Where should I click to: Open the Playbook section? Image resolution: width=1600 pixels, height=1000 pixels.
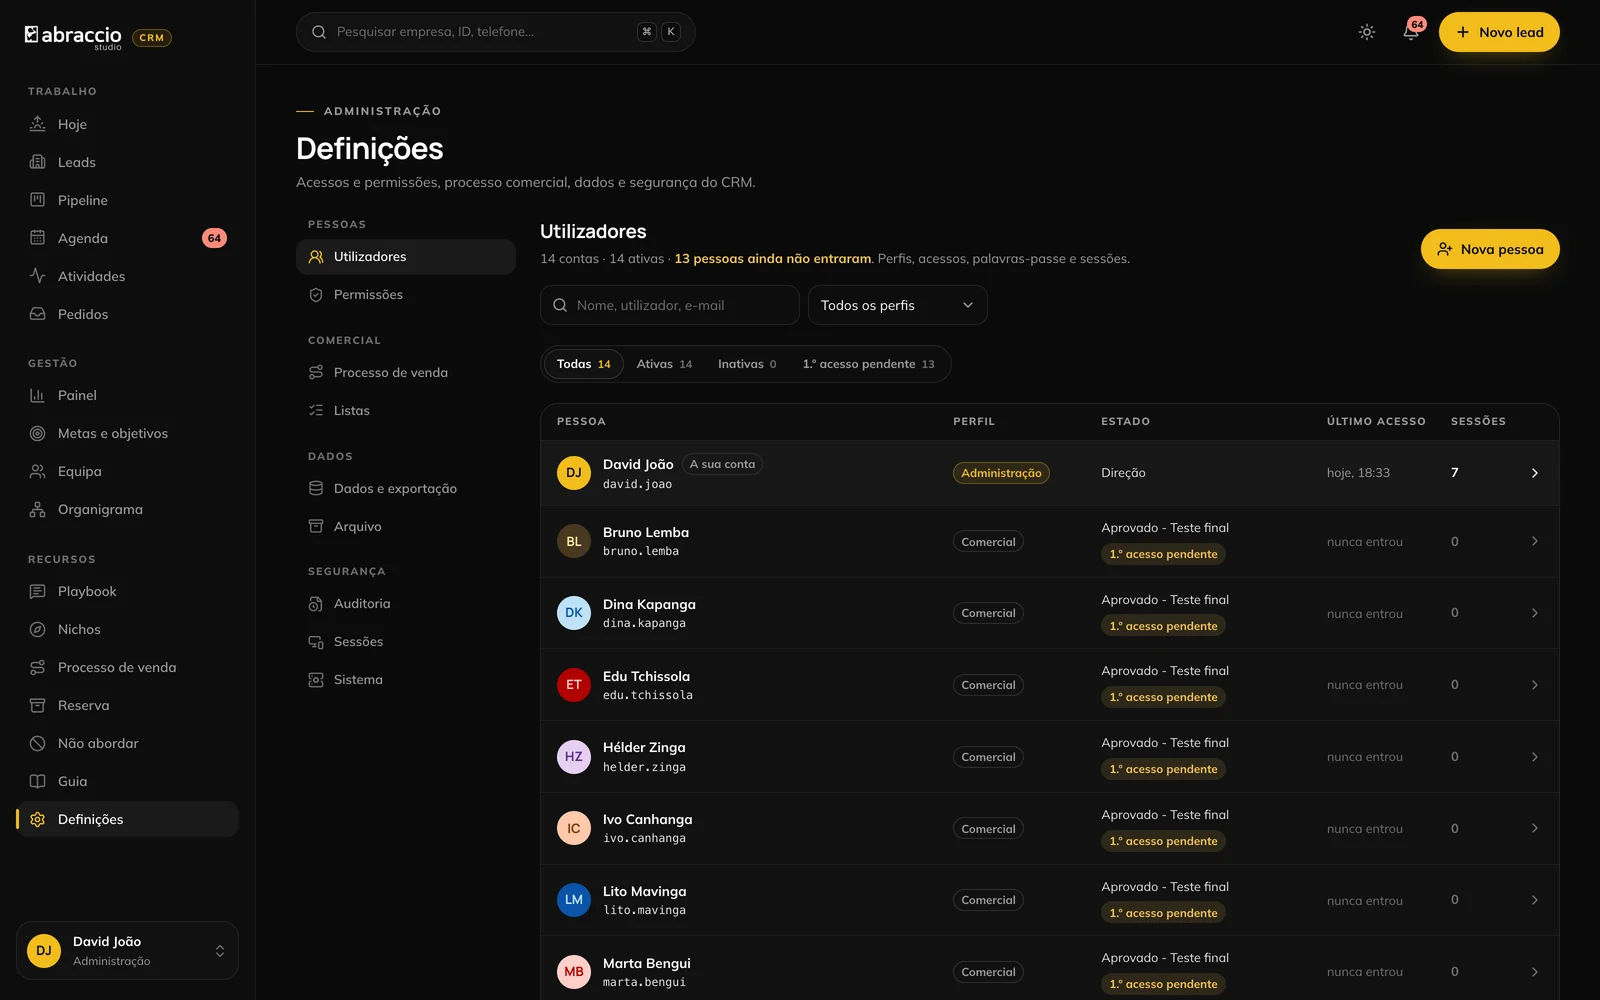[127, 591]
